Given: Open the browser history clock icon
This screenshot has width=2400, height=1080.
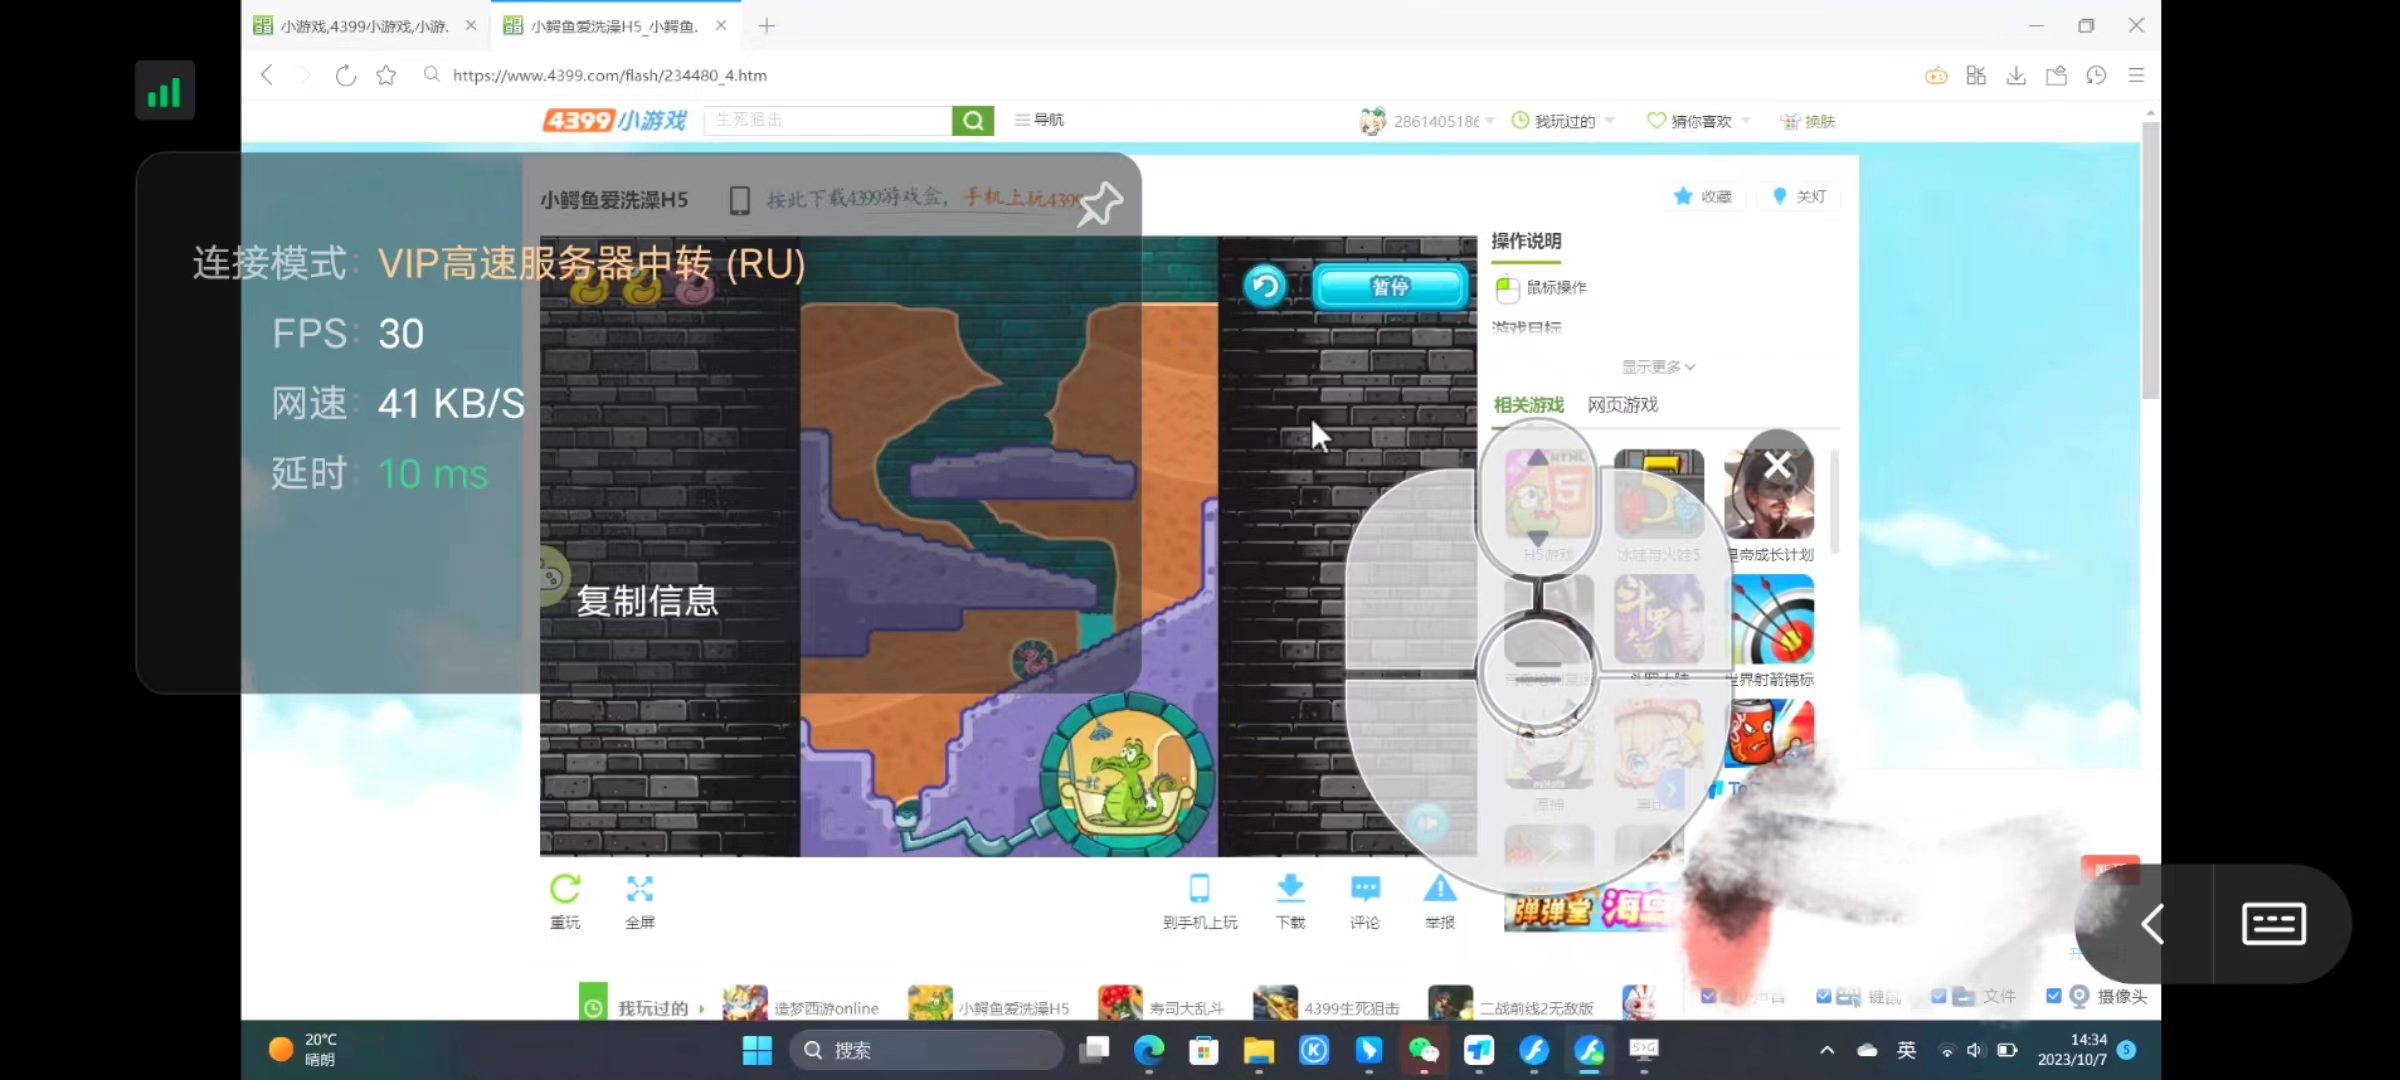Looking at the screenshot, I should tap(2096, 75).
